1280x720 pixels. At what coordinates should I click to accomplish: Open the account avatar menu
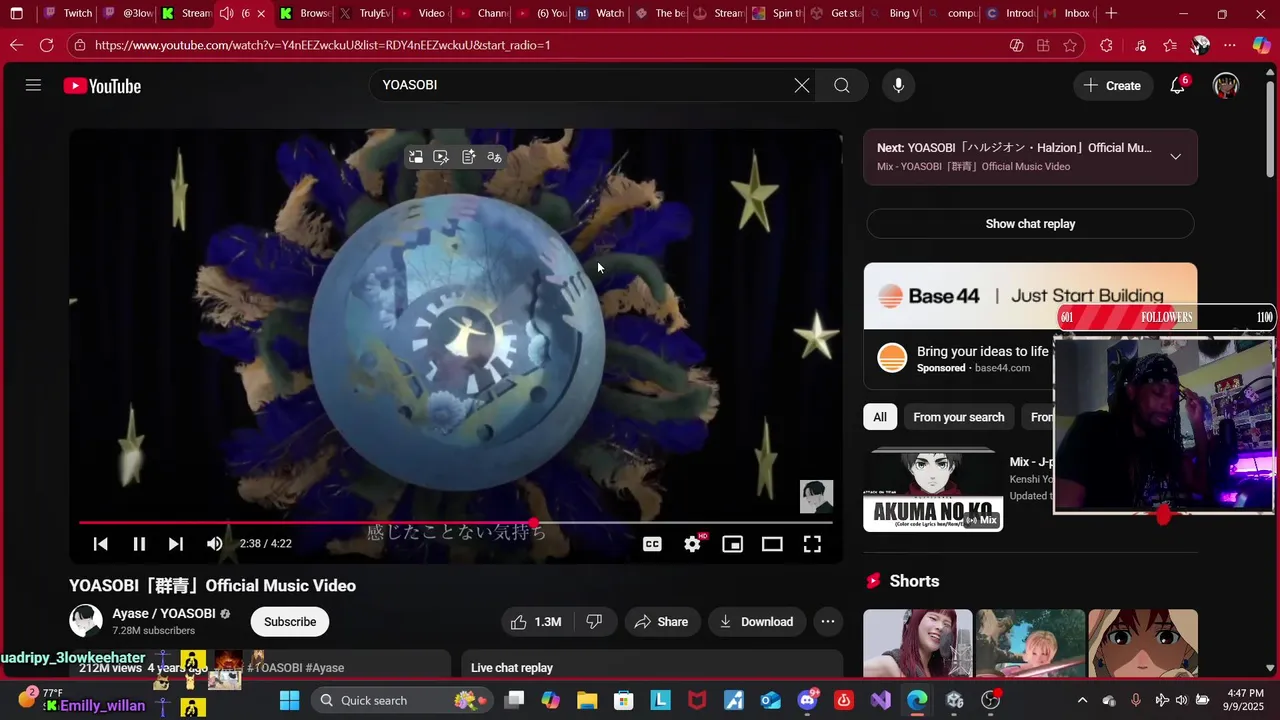1226,86
